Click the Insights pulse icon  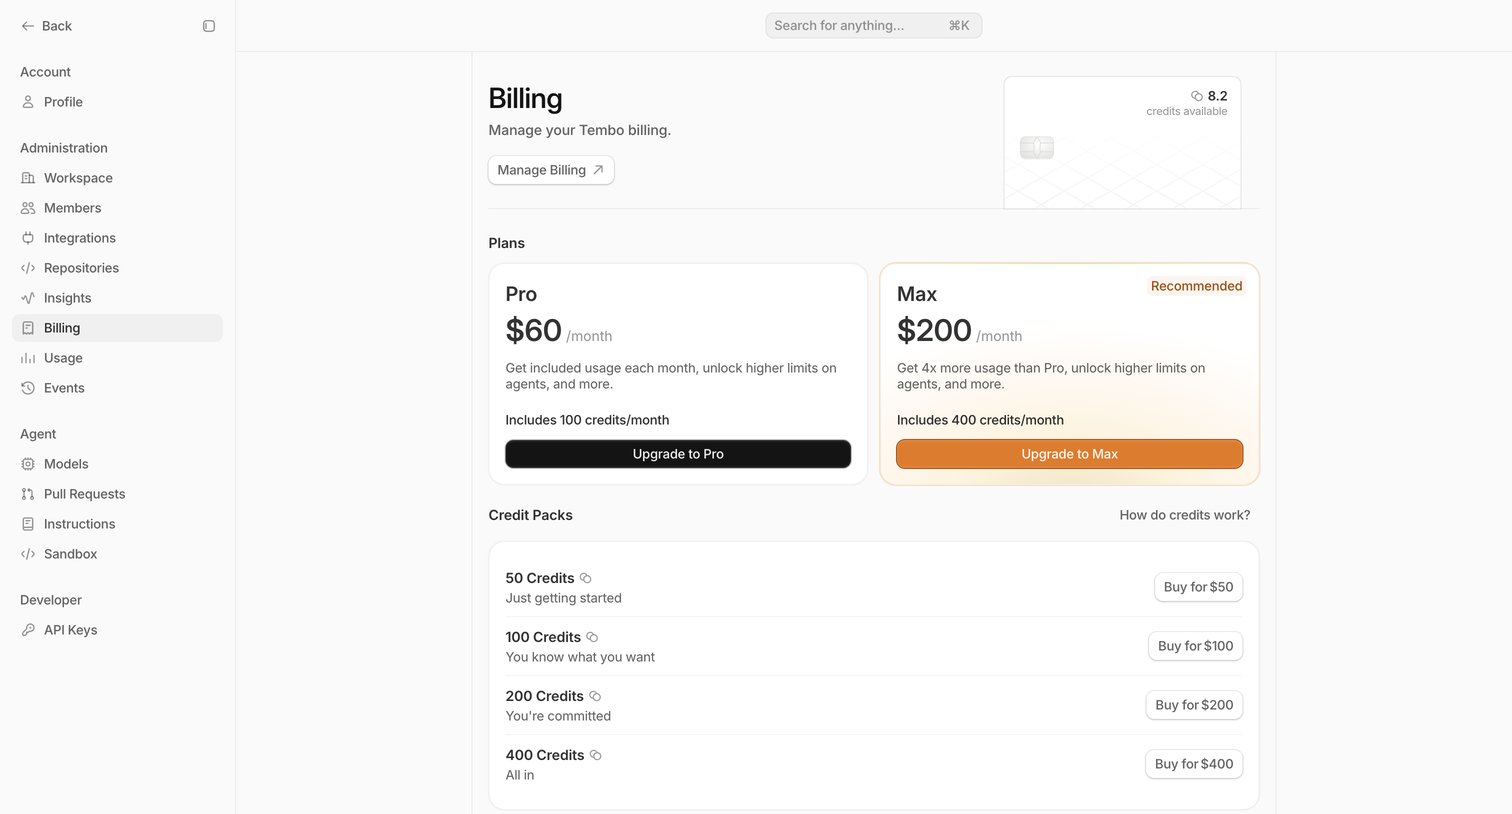(x=28, y=298)
